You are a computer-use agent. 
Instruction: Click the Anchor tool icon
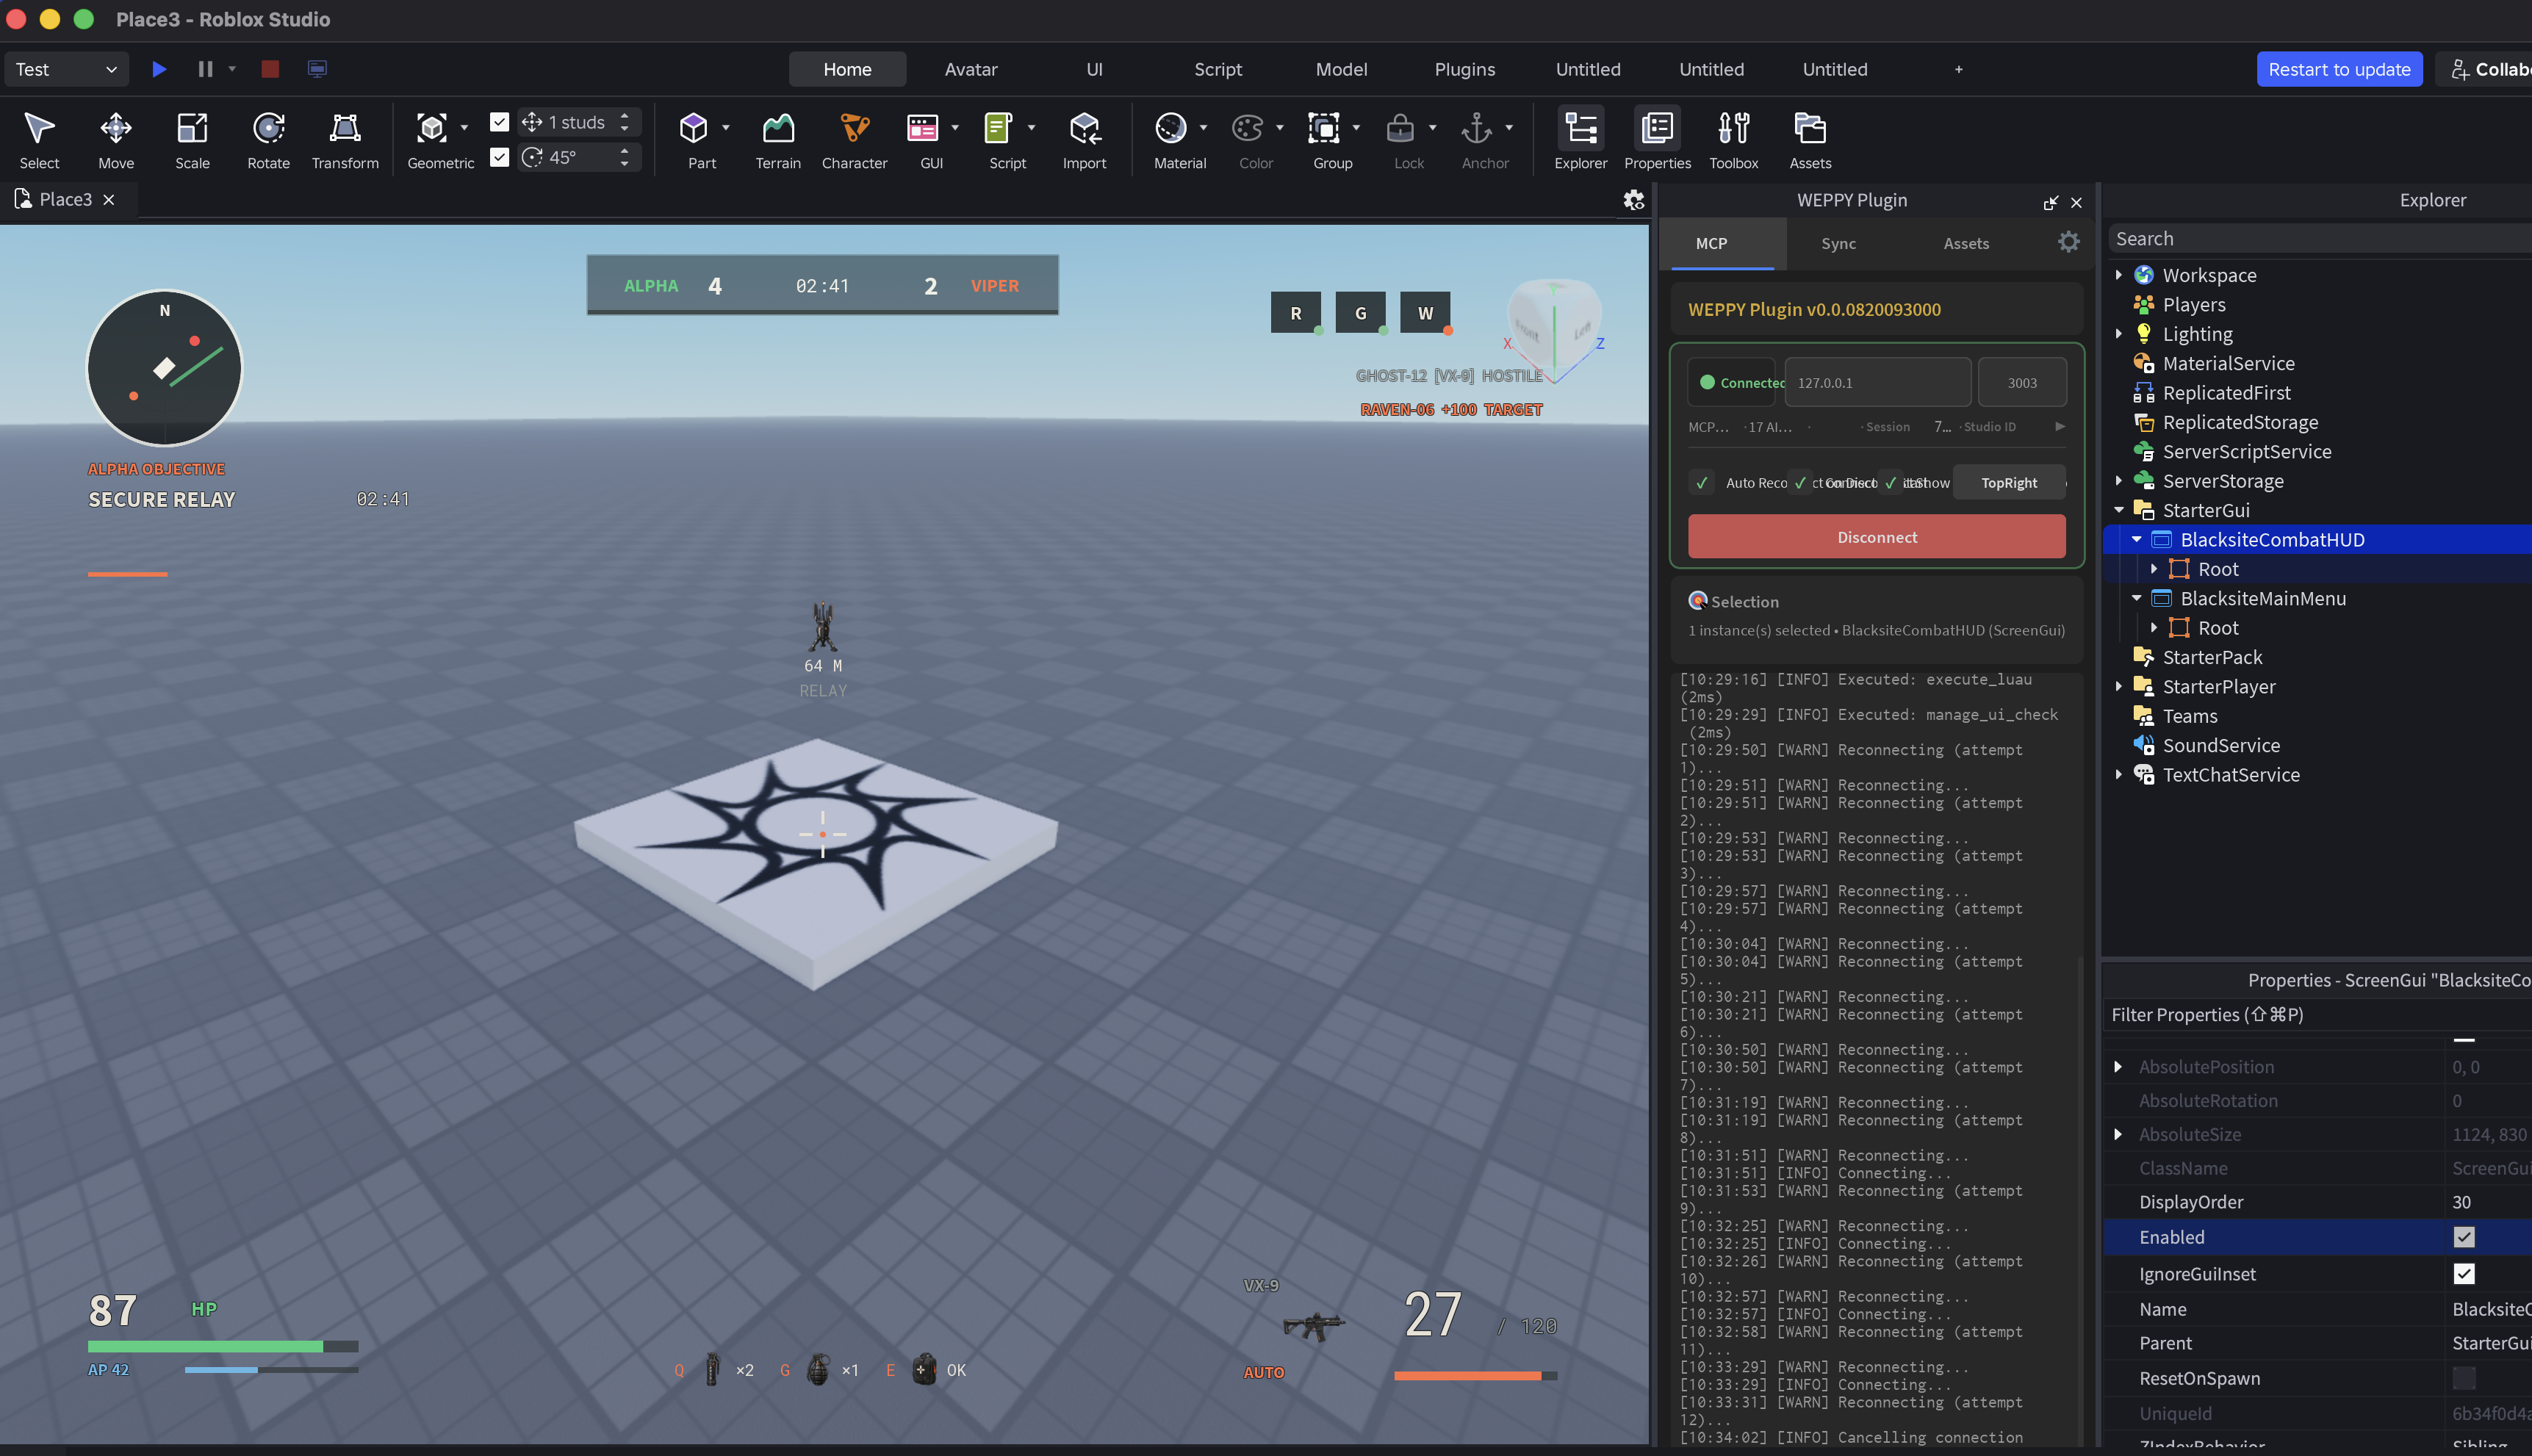coord(1476,128)
